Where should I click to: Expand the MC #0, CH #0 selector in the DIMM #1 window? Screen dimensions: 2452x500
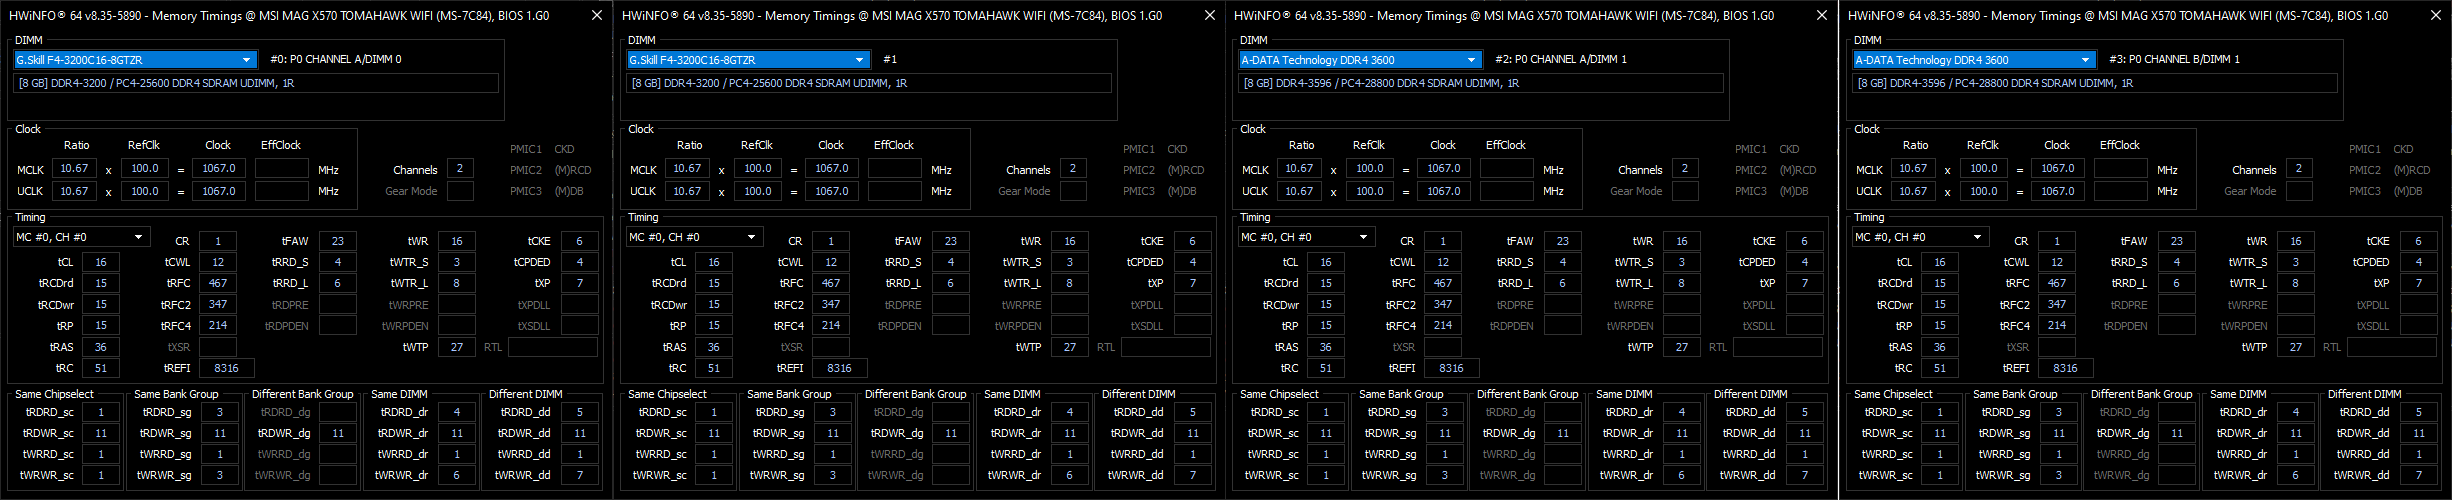coord(694,237)
